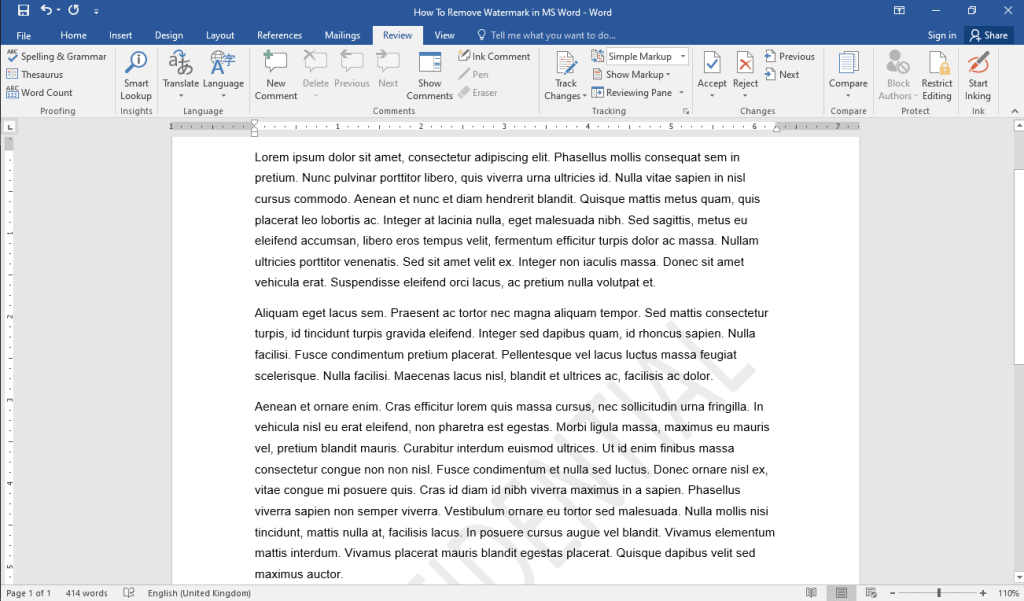Open Tracking options dialog launcher
Screen dimensions: 1024x601
click(x=686, y=111)
